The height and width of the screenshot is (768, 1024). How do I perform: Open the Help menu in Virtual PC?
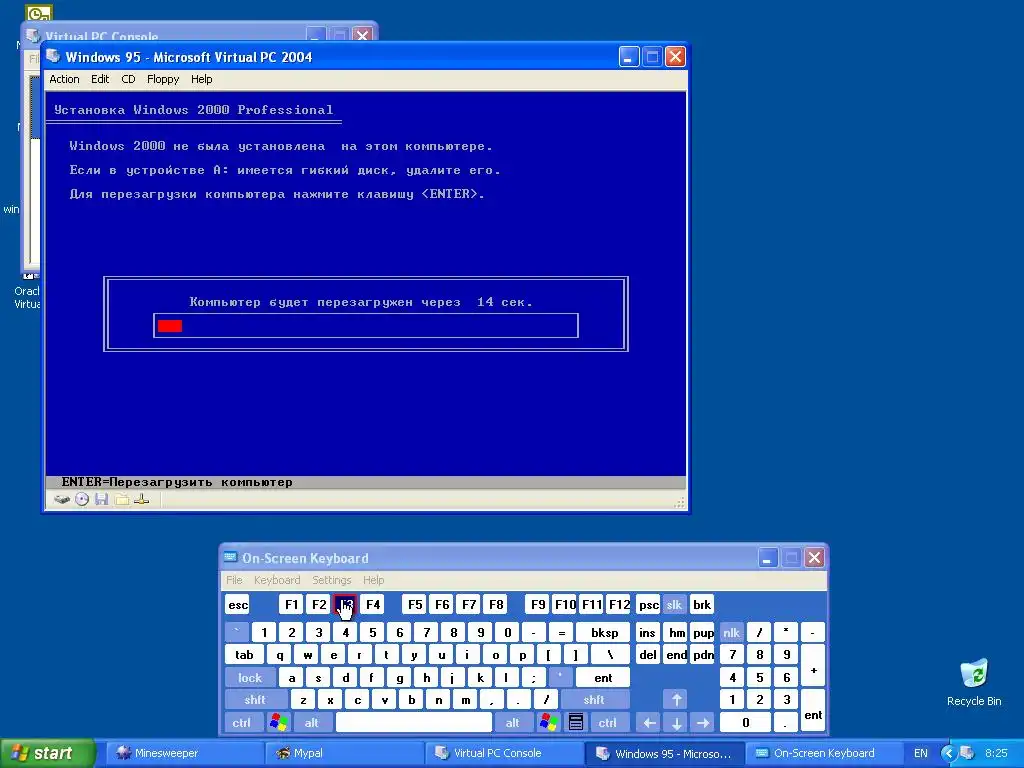[202, 79]
